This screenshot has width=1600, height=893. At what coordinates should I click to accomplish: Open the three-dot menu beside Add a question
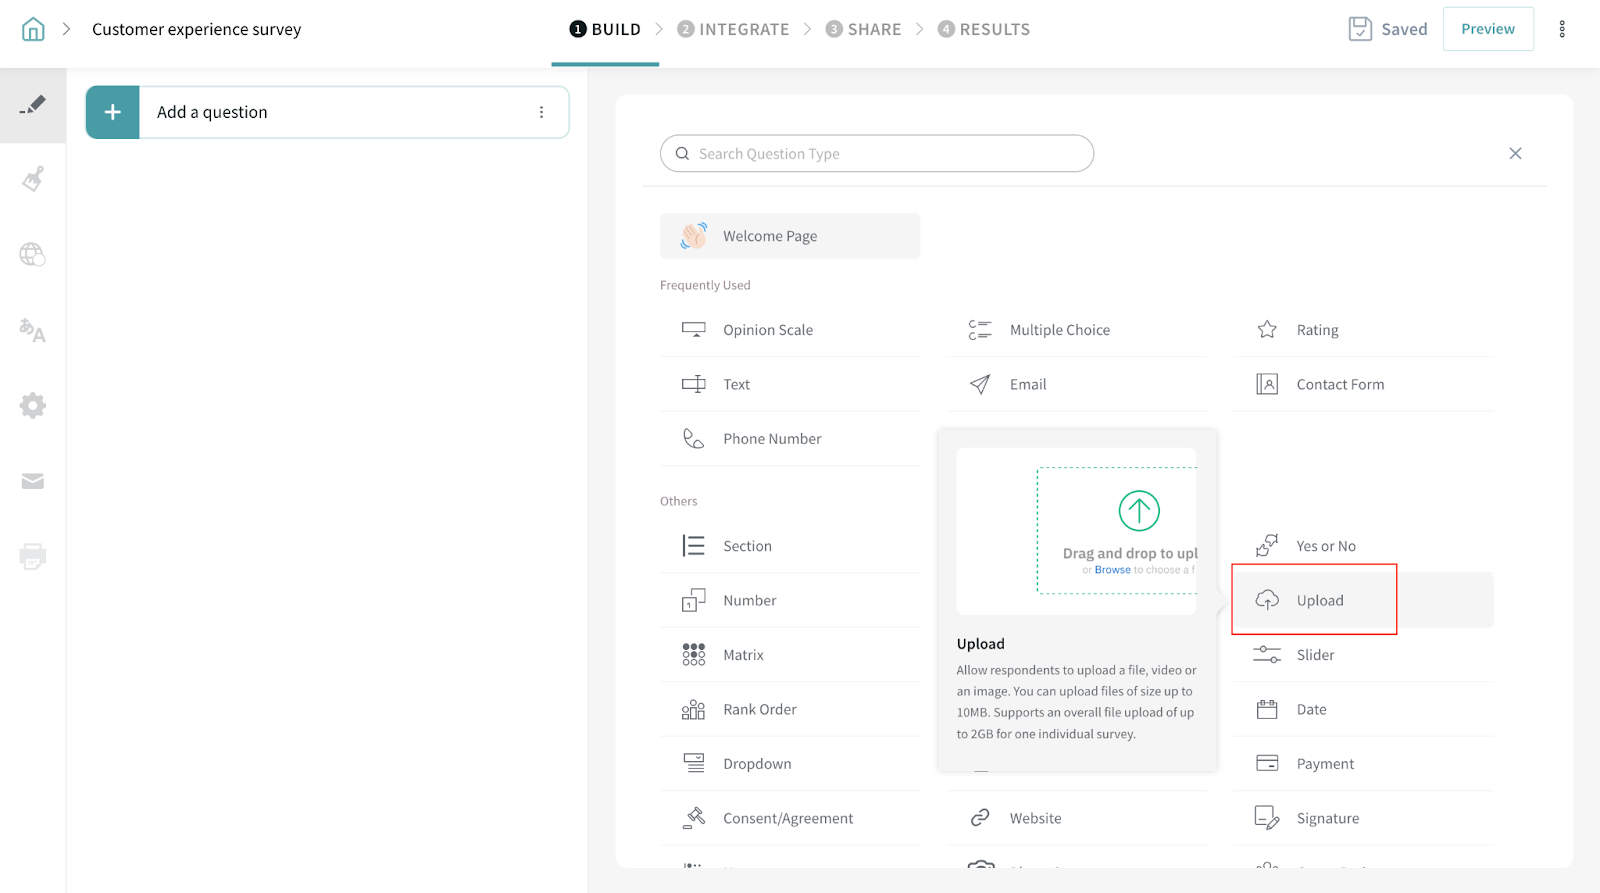[541, 112]
